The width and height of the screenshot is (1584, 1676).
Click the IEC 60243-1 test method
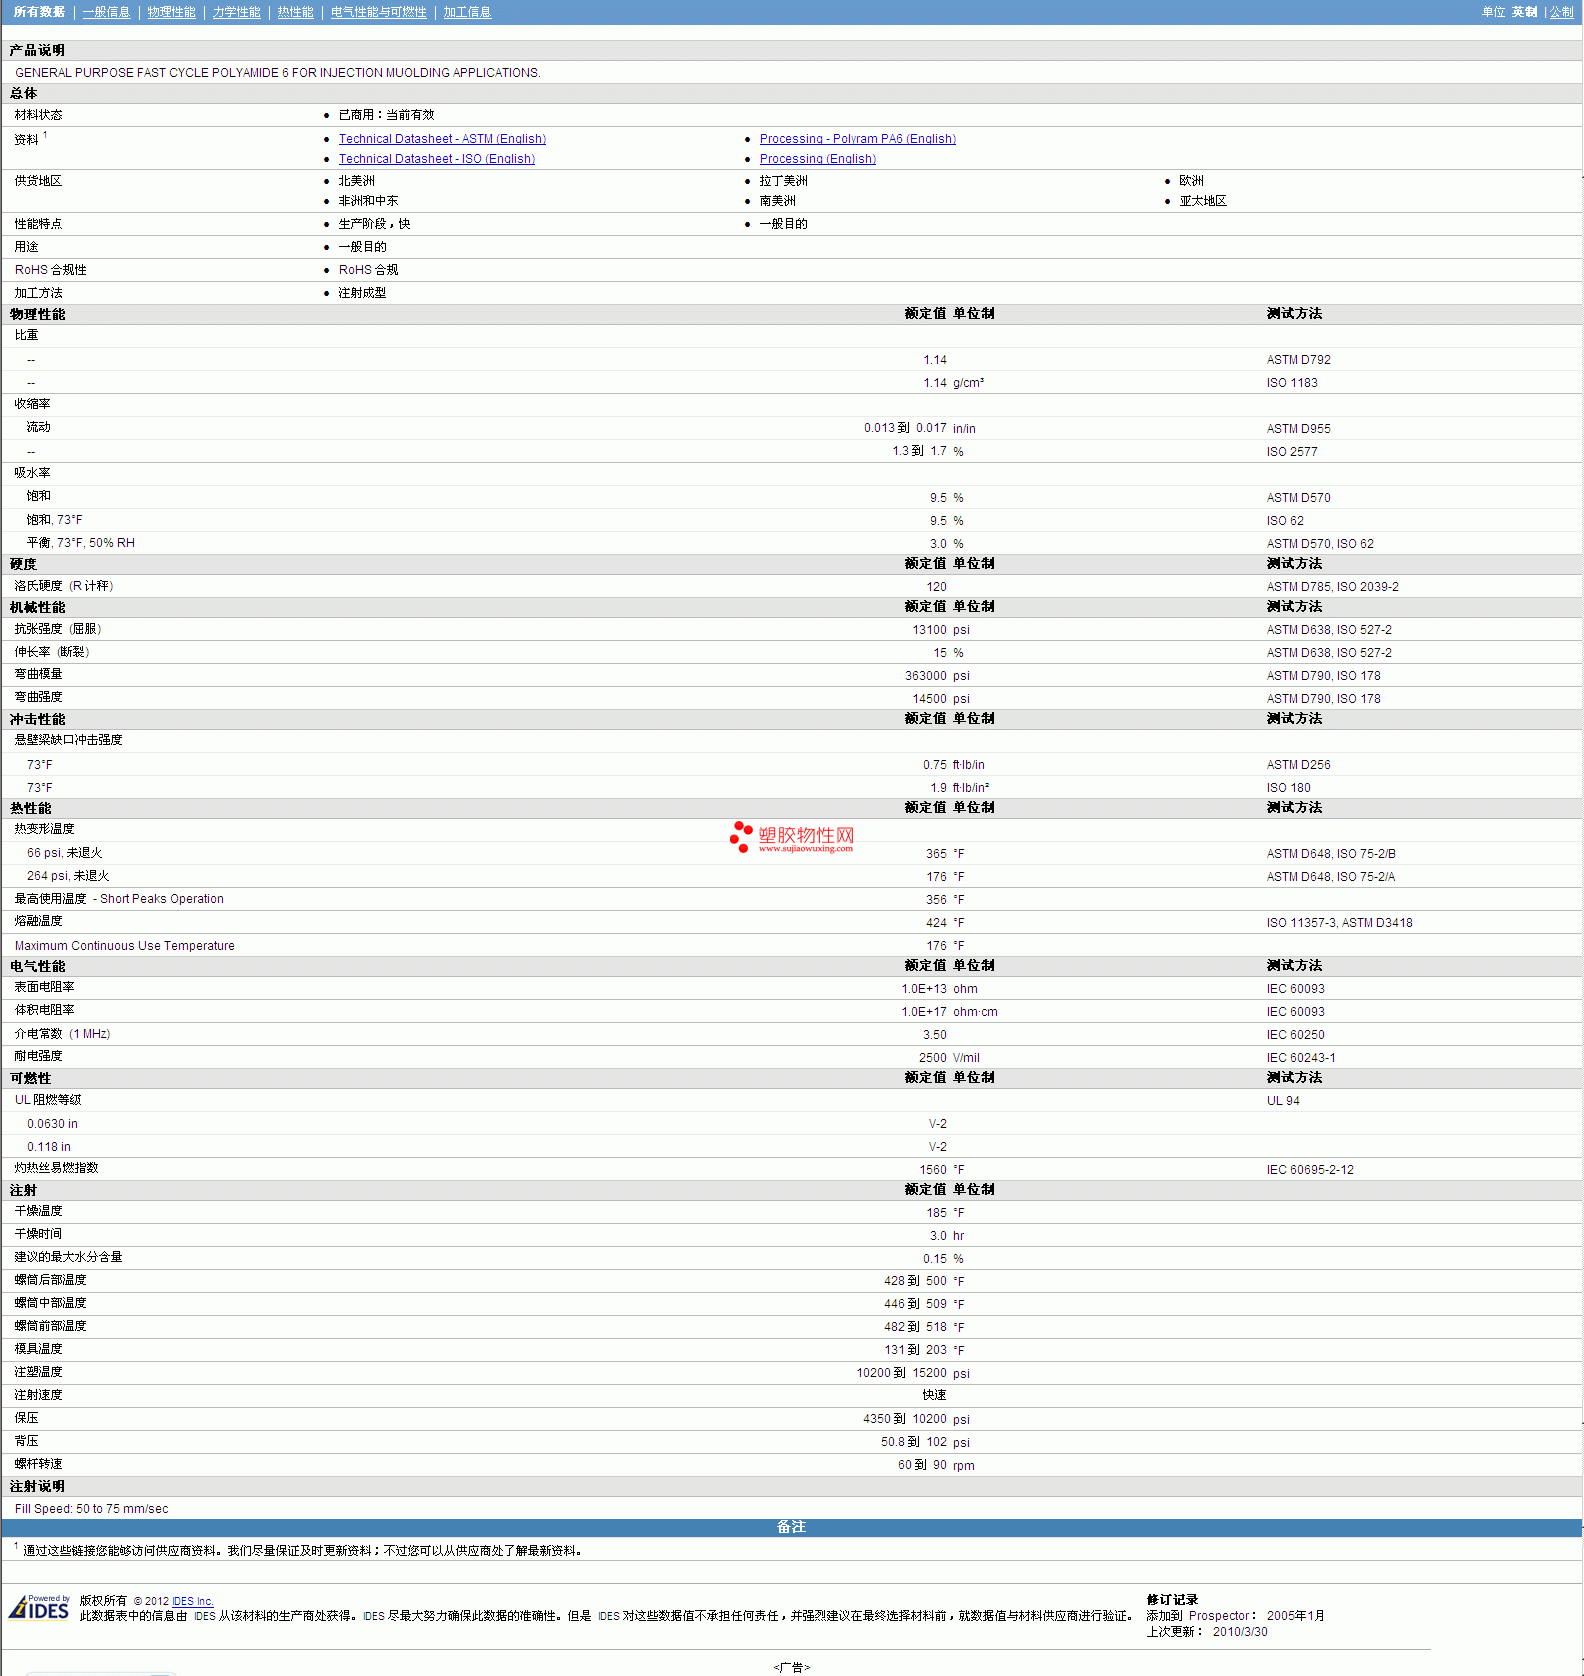[1300, 1058]
